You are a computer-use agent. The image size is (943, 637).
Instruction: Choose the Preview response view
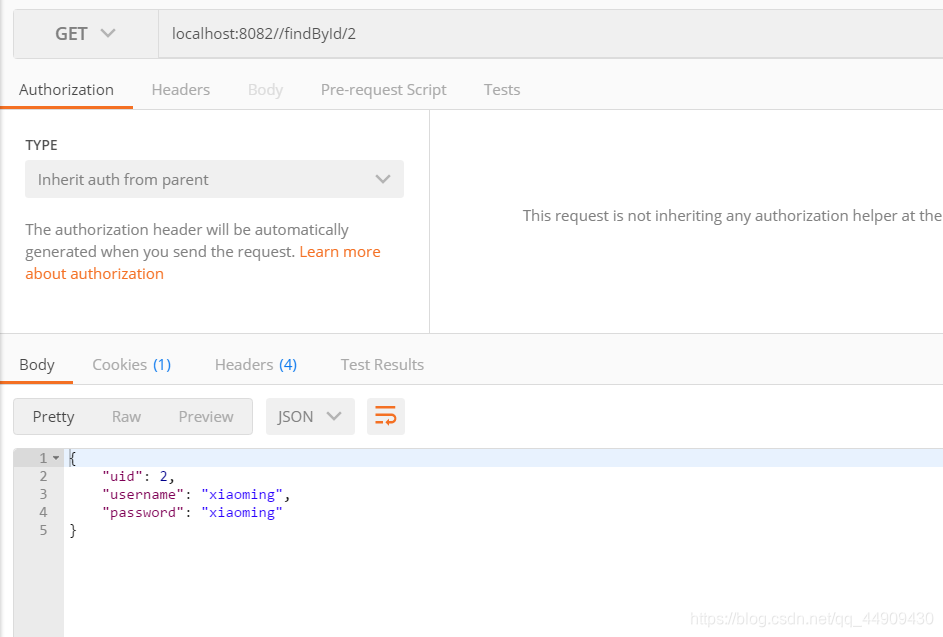(x=206, y=416)
